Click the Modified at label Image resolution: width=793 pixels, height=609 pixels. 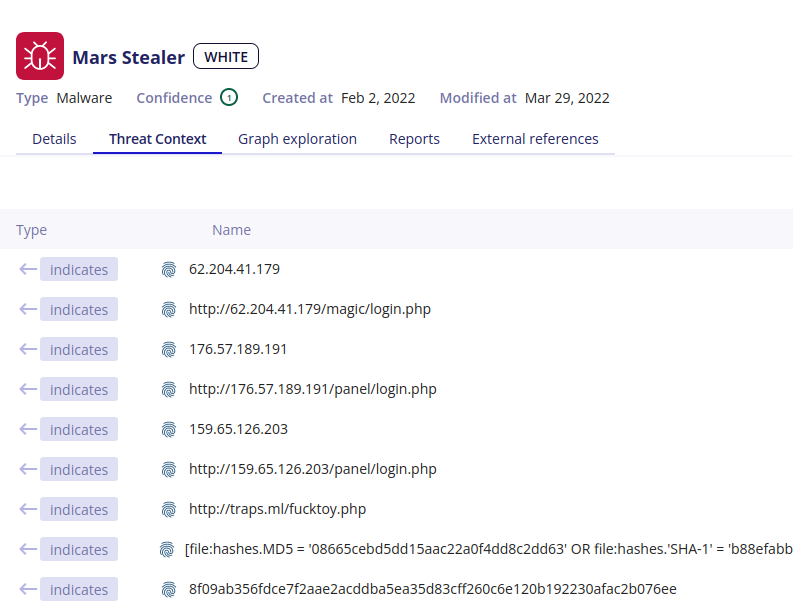pyautogui.click(x=478, y=98)
